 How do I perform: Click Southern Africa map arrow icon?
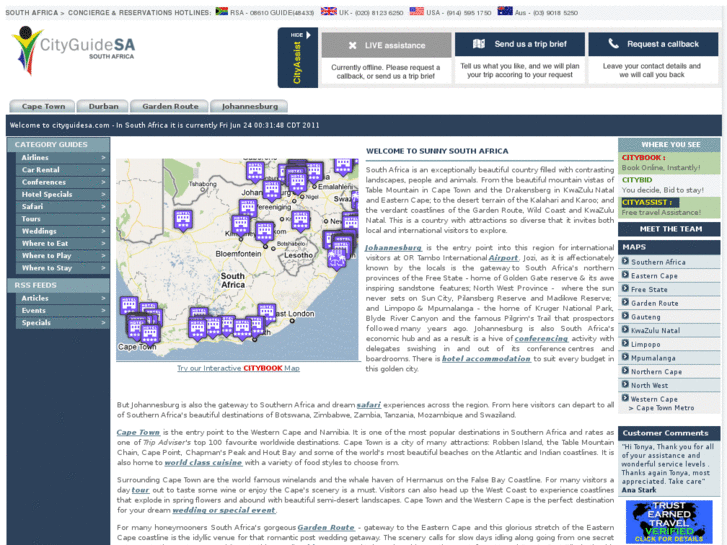tap(625, 261)
